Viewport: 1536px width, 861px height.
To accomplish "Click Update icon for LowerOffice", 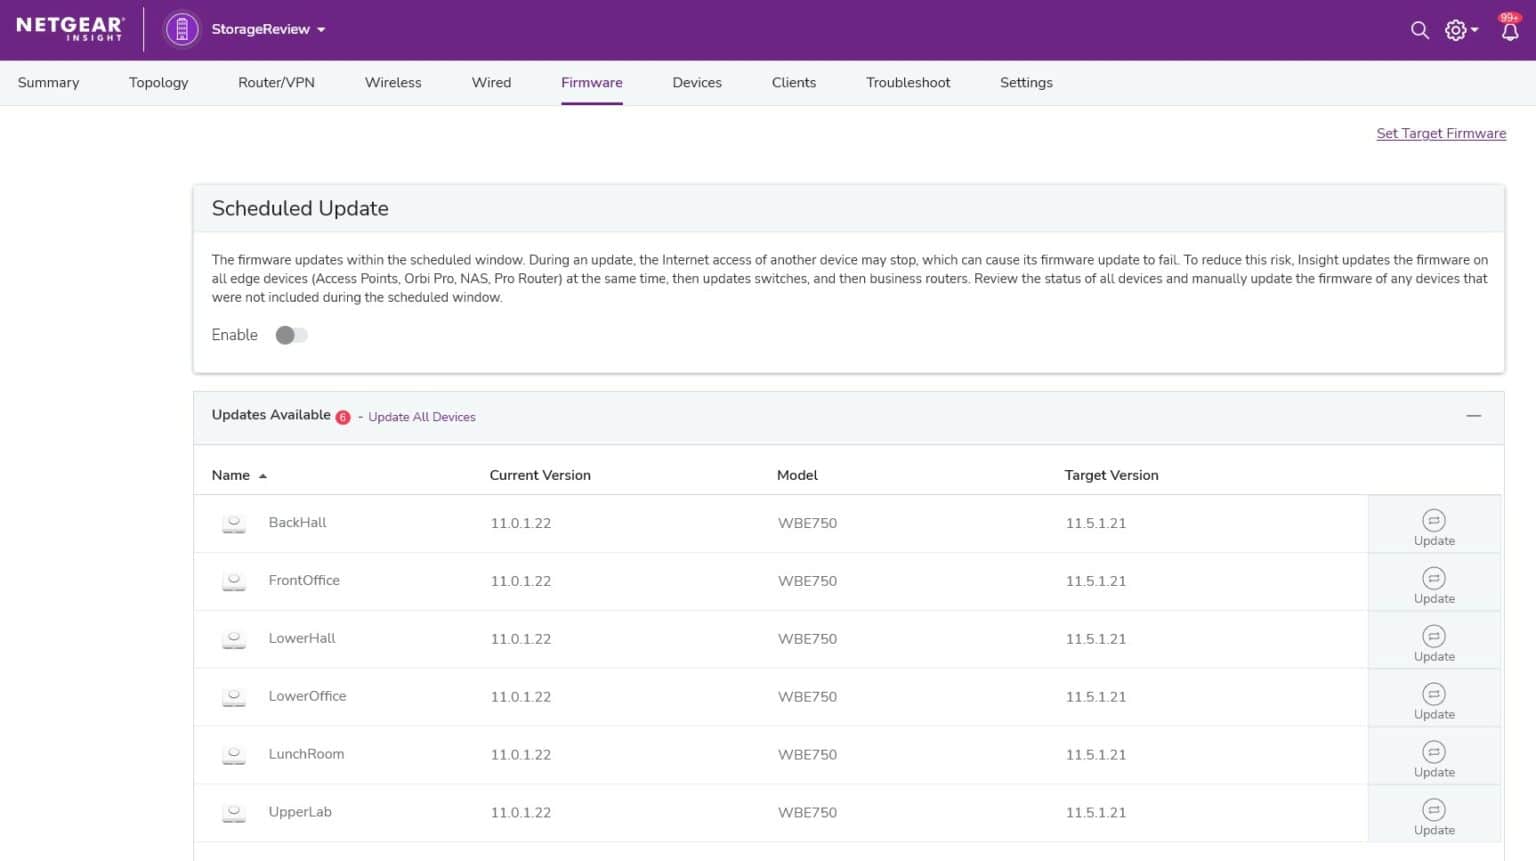I will tap(1434, 694).
